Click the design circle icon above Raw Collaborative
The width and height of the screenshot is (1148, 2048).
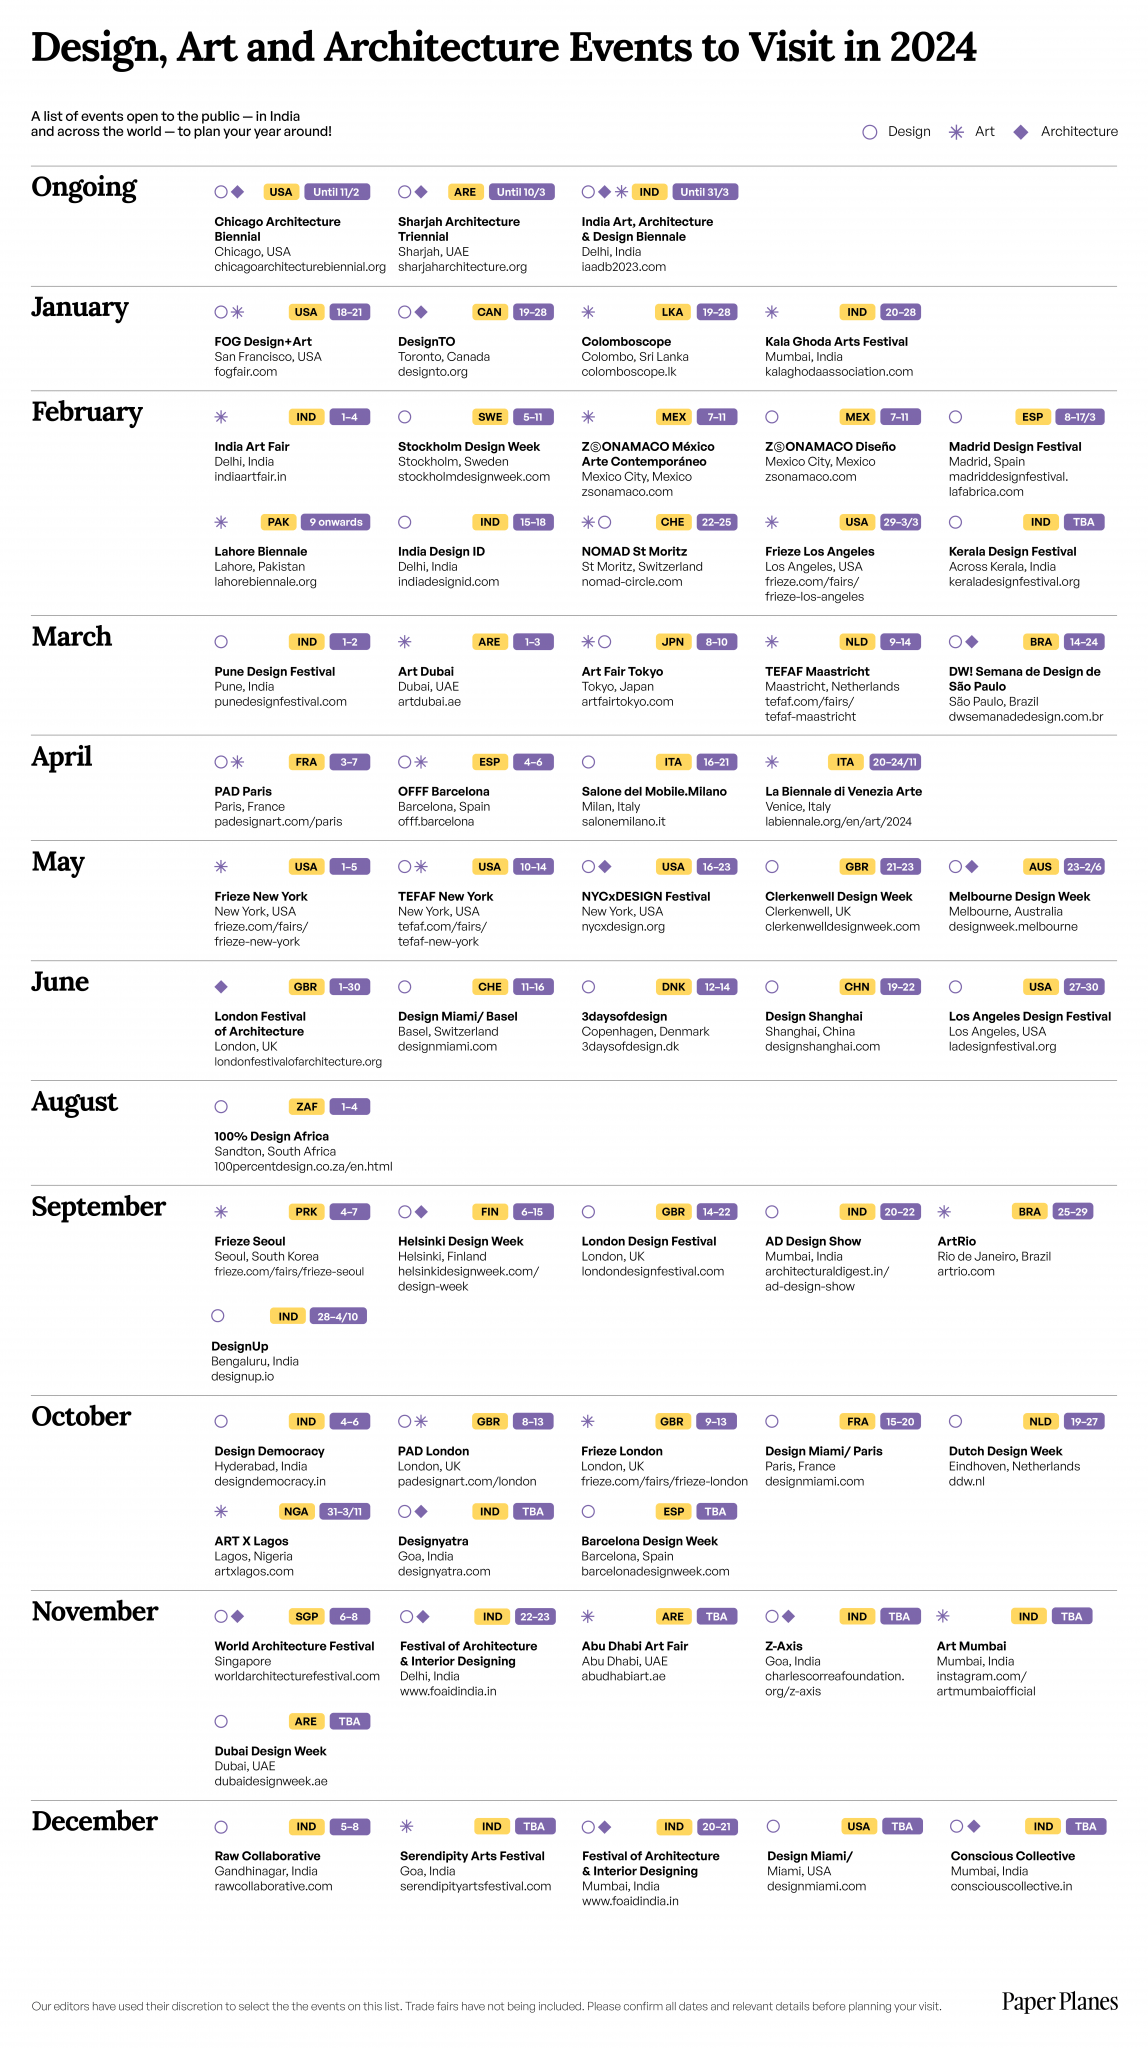coord(221,1827)
